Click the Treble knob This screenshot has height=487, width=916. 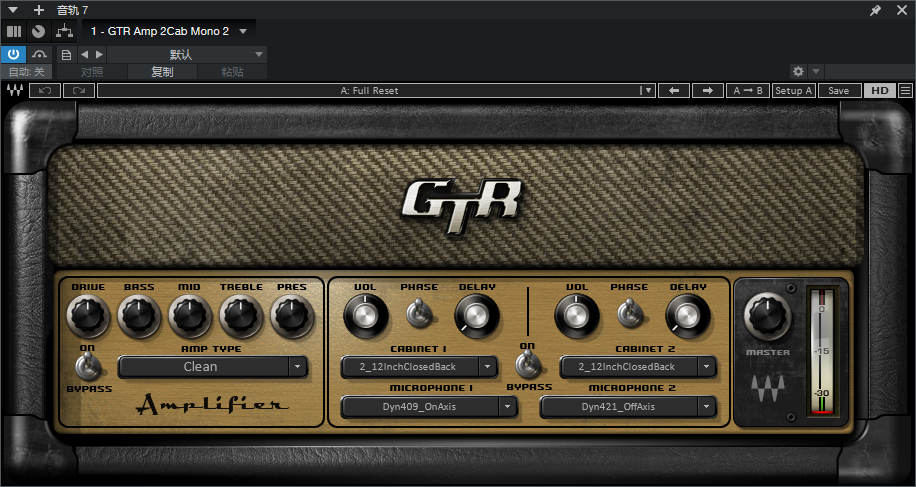pyautogui.click(x=241, y=316)
